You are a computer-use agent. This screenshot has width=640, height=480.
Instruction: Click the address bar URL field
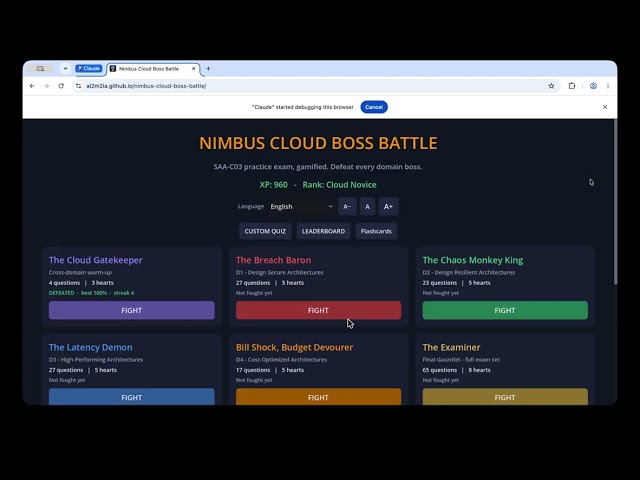pyautogui.click(x=314, y=86)
